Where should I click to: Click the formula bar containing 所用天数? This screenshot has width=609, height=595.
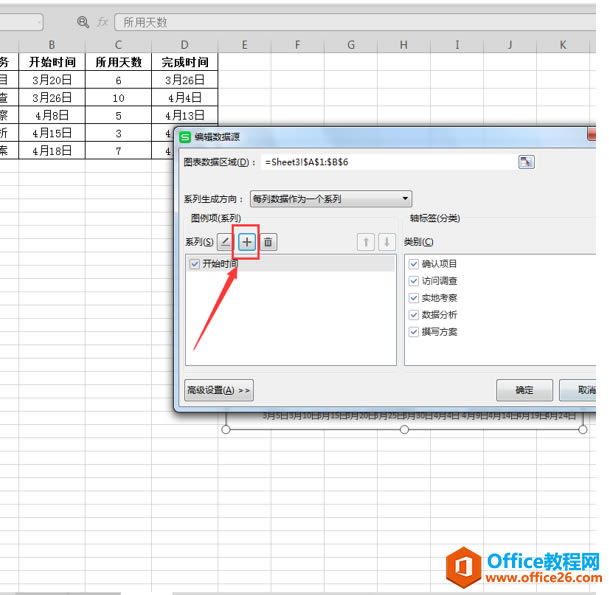point(355,22)
